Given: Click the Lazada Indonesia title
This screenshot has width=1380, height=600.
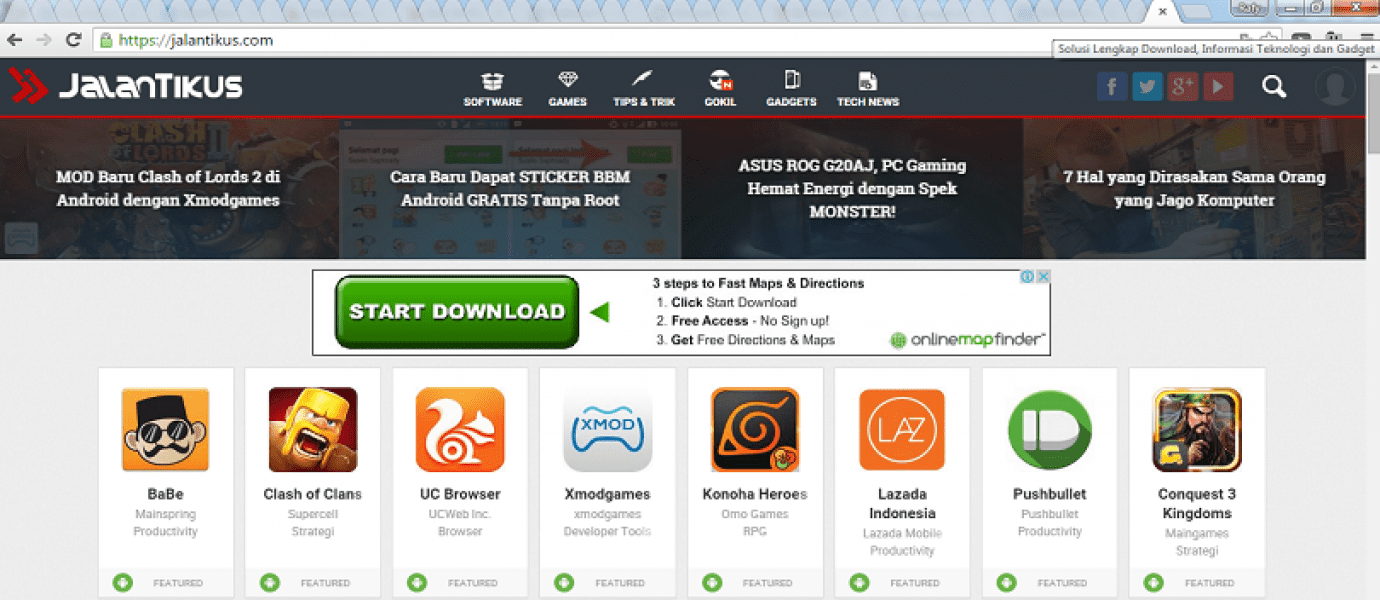Looking at the screenshot, I should click(902, 504).
